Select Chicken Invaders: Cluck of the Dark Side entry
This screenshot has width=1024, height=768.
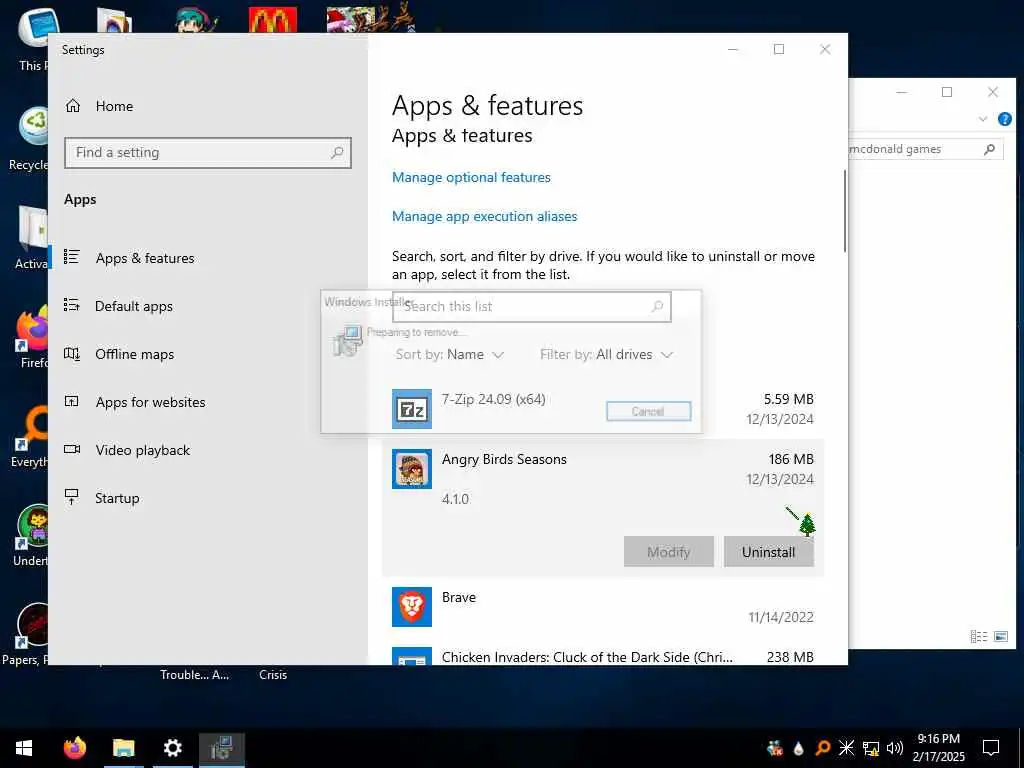(x=603, y=656)
